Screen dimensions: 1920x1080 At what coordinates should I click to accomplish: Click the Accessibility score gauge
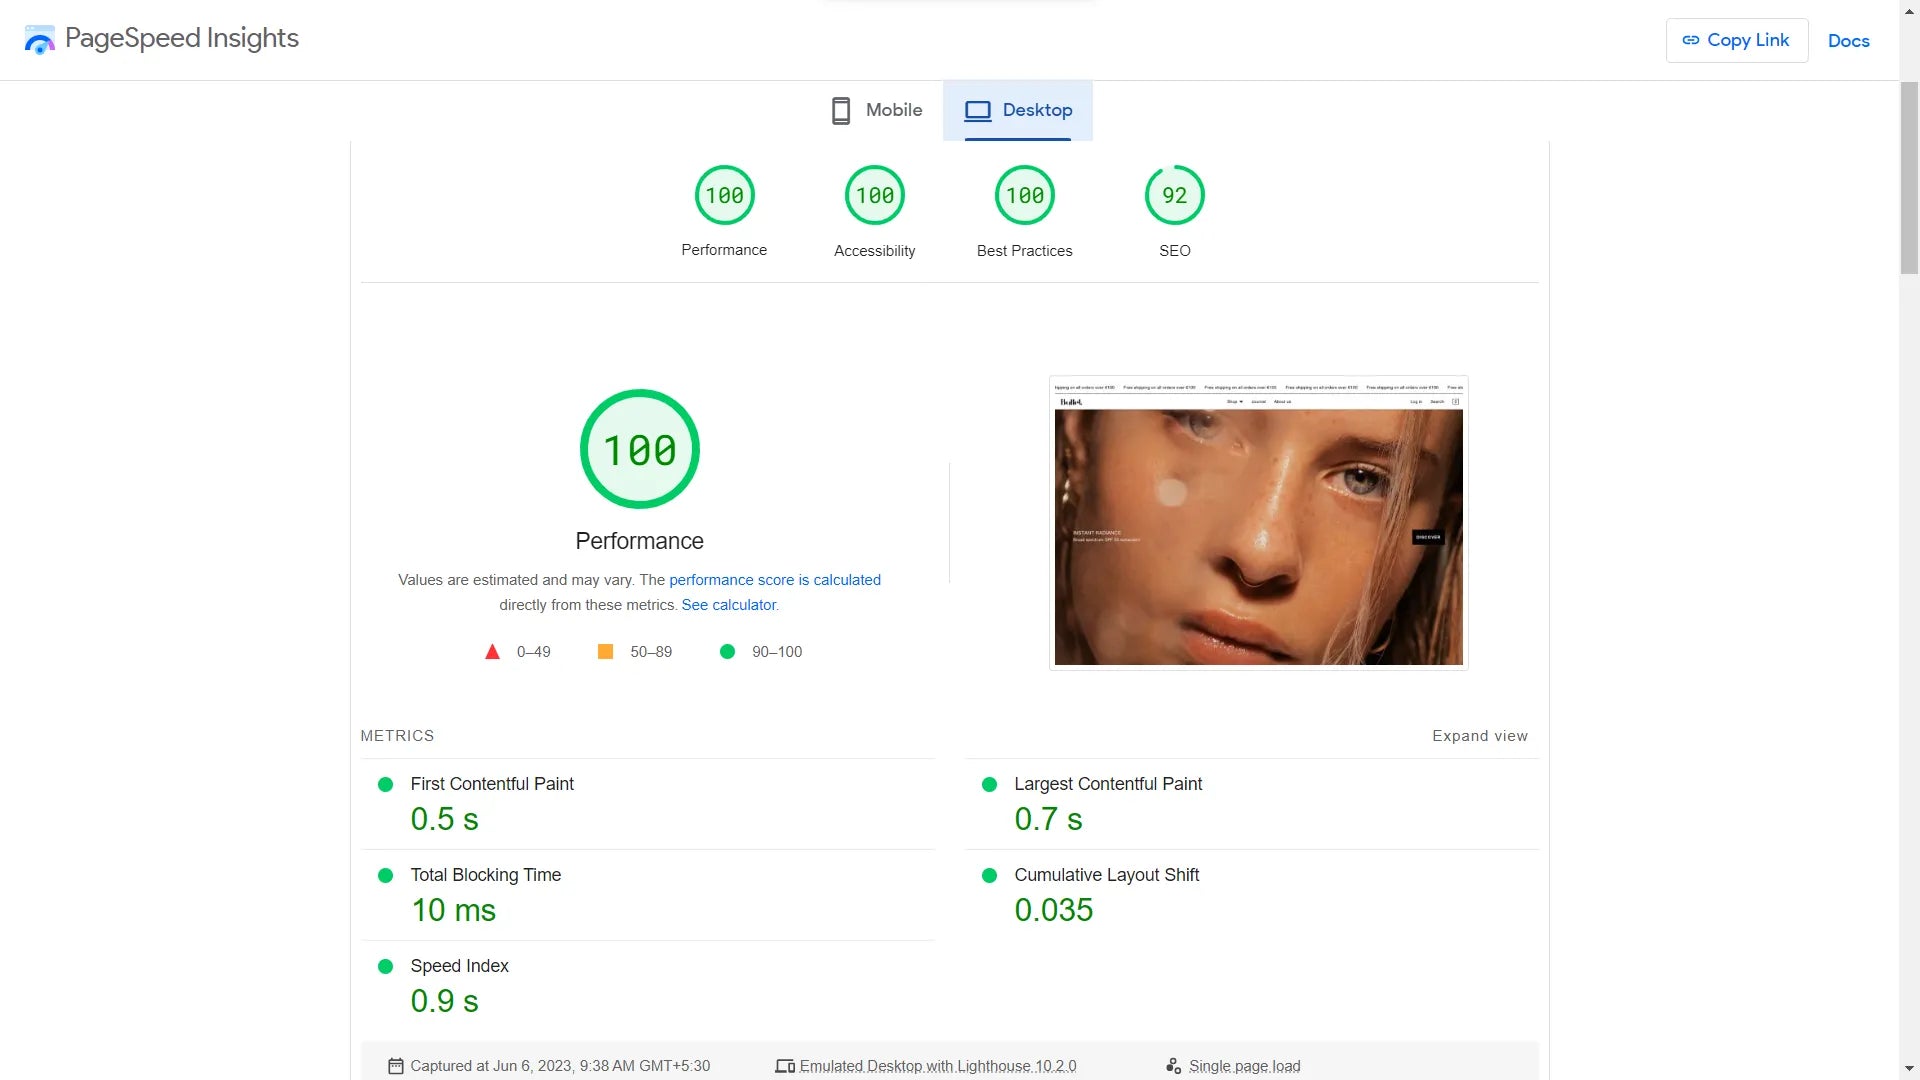pyautogui.click(x=874, y=196)
